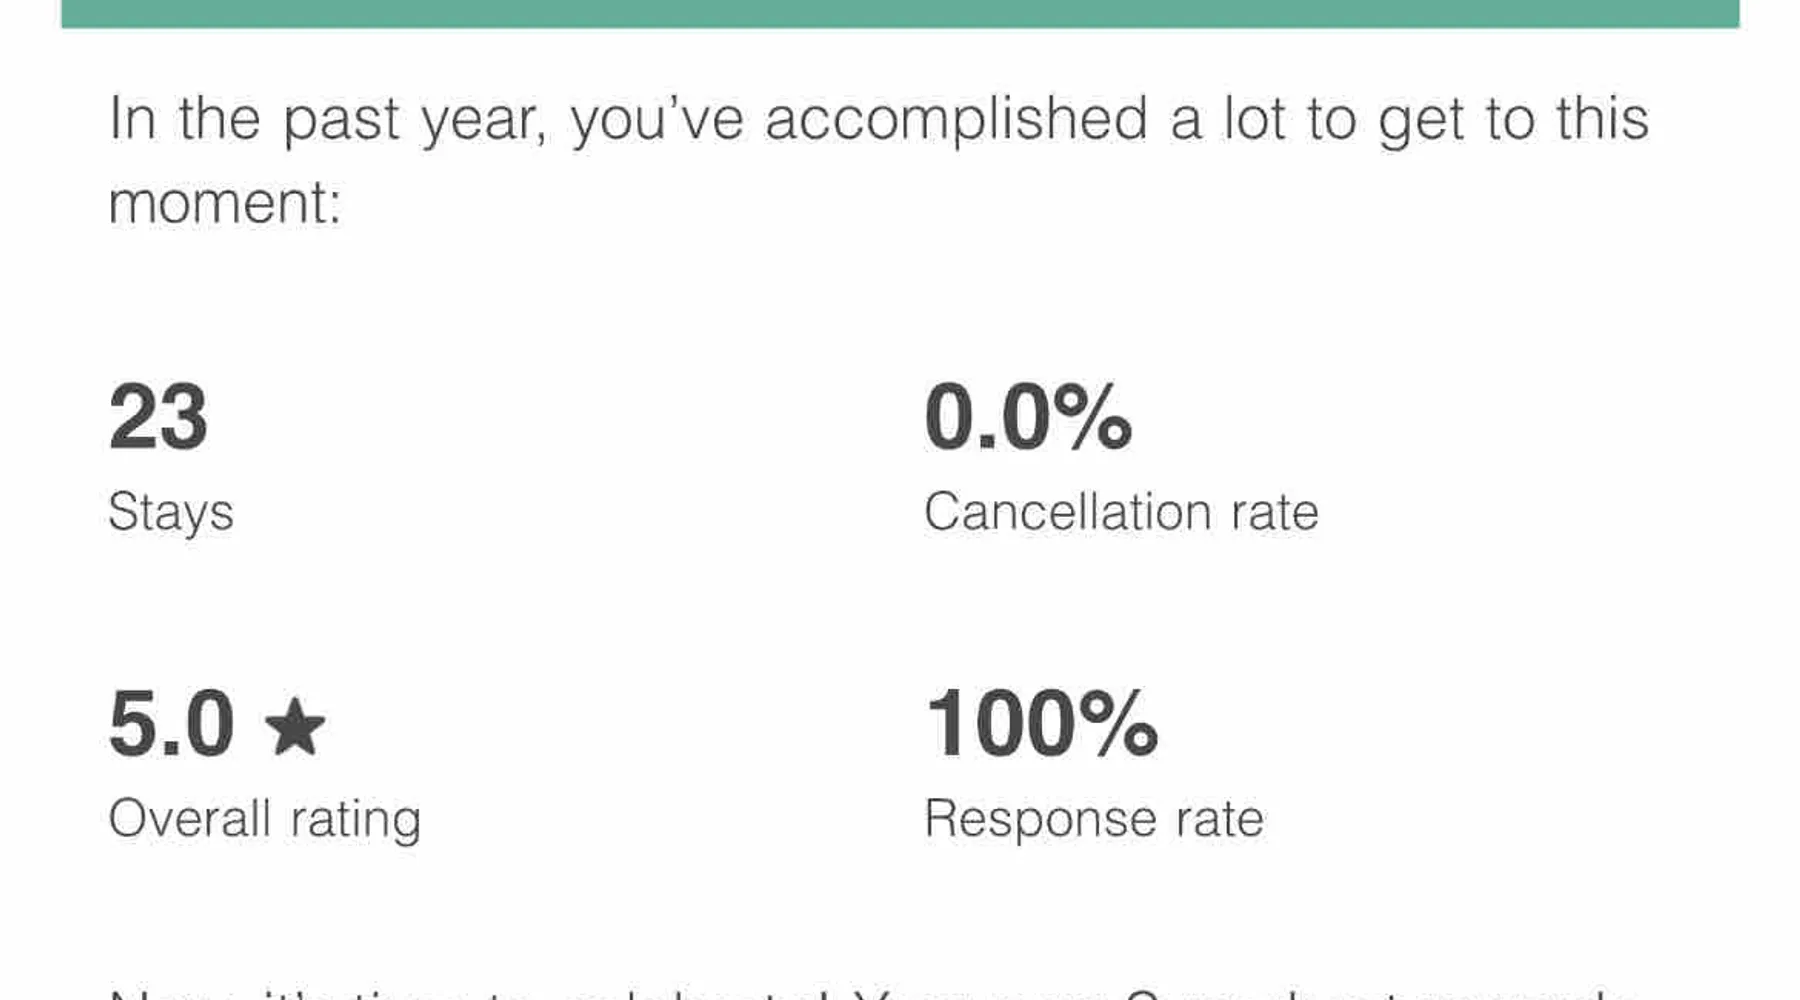This screenshot has height=1000, width=1800.
Task: Click the word "moment:" in the intro
Action: 225,203
